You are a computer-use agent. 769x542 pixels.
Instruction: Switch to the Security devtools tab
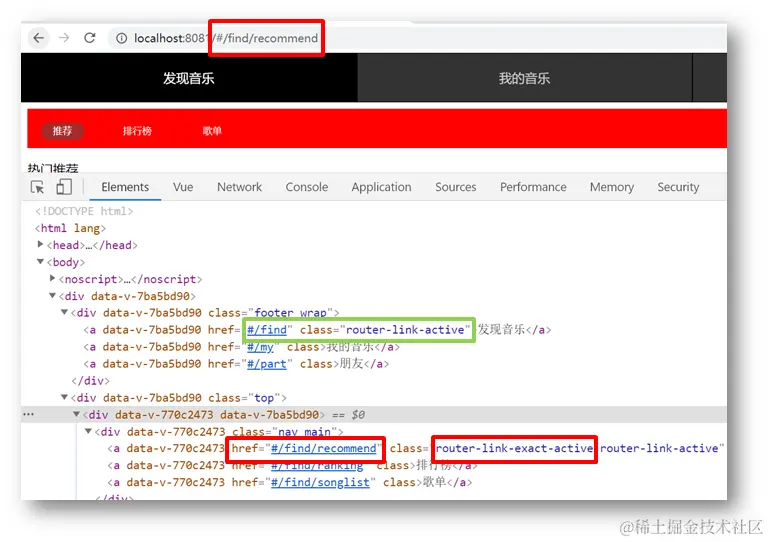[678, 187]
